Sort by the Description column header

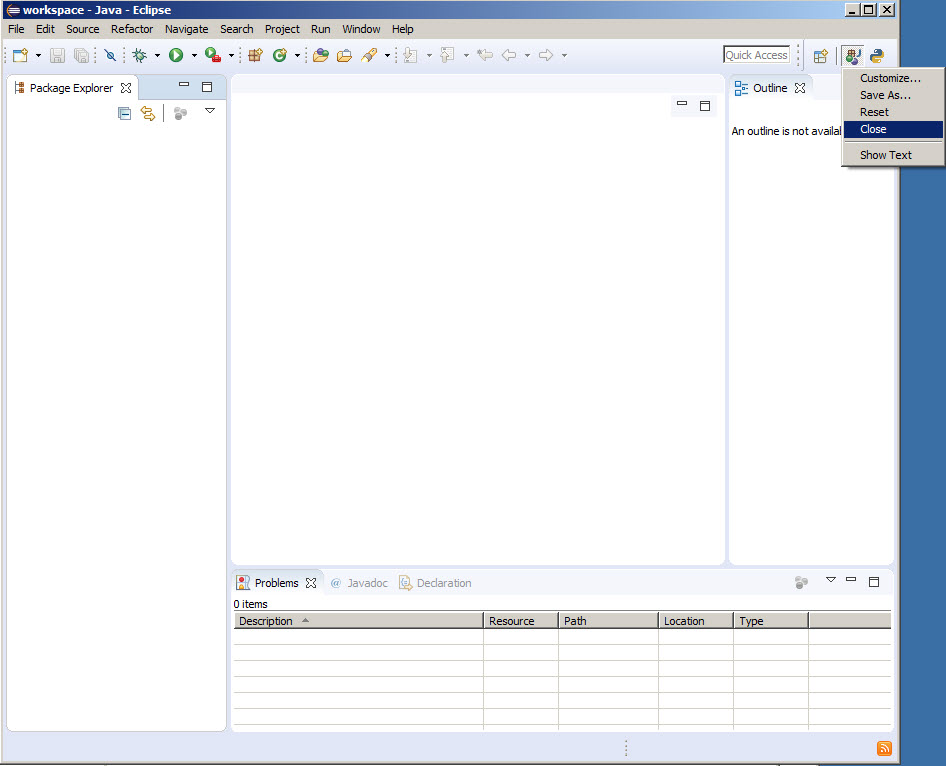pos(357,621)
